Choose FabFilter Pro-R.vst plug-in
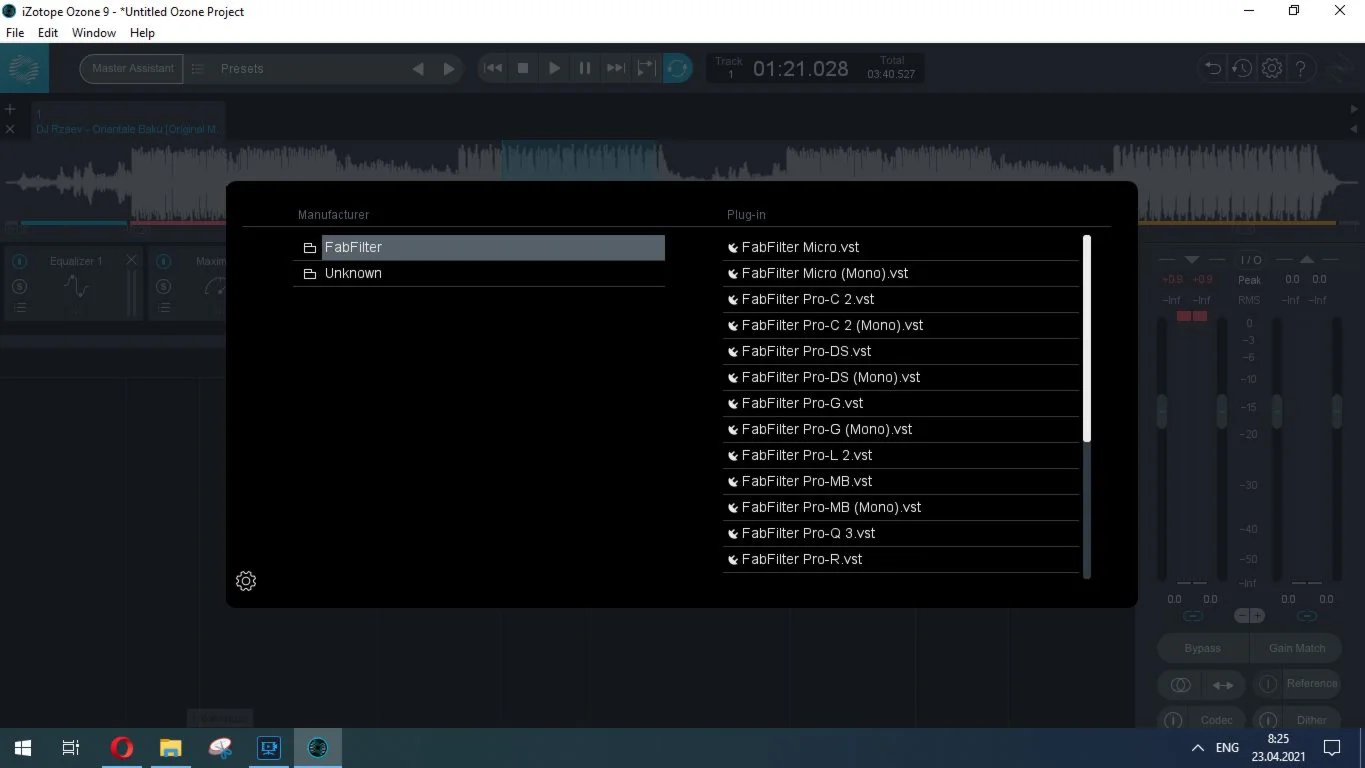1365x768 pixels. (x=901, y=559)
